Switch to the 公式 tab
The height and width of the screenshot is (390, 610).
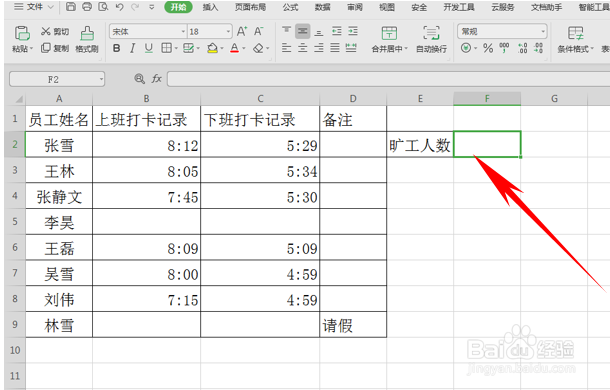point(290,7)
